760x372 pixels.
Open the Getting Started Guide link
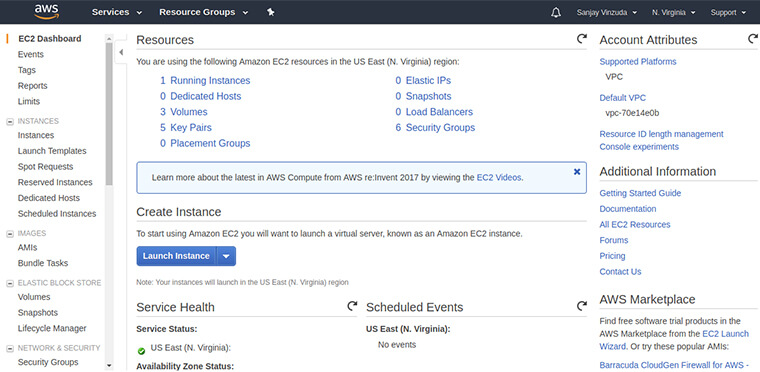pos(640,193)
